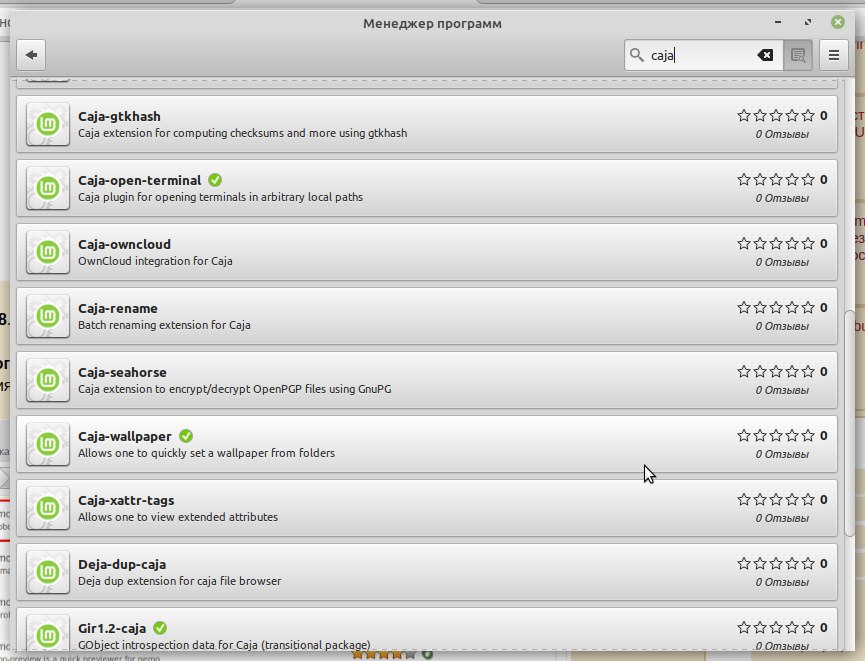
Task: Click the magnifier icon in search box
Action: [x=637, y=55]
